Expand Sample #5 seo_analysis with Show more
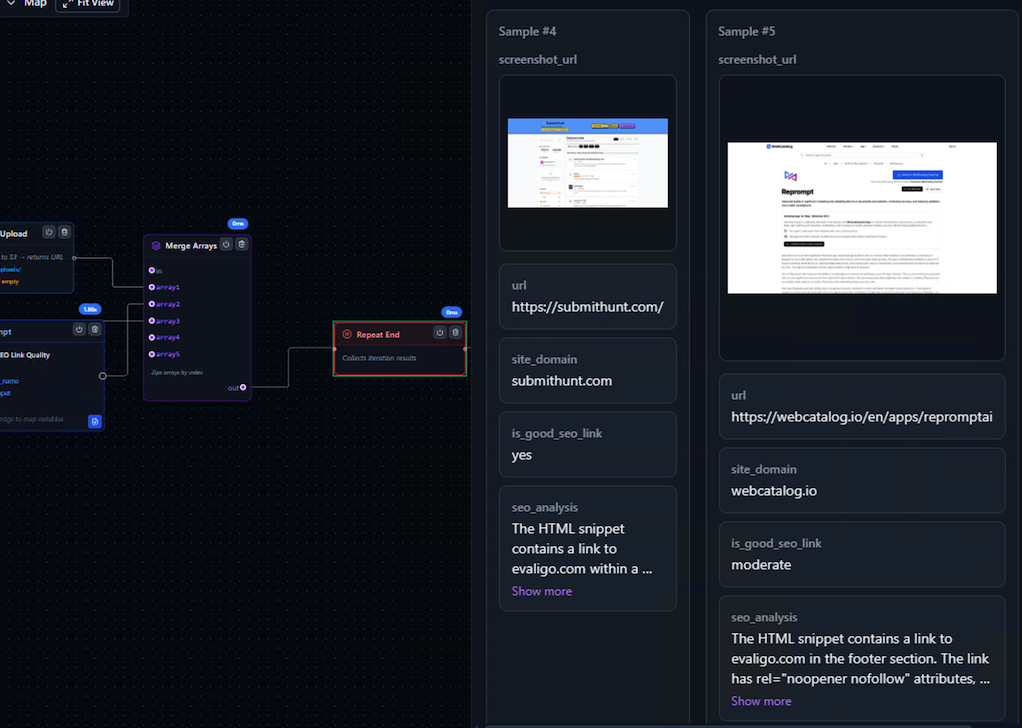Screen dimensions: 1022x728 click(x=760, y=701)
